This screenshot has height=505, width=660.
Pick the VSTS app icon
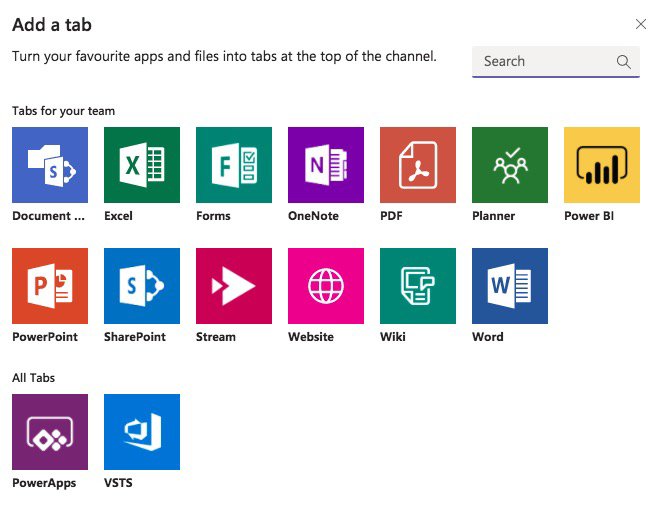click(x=142, y=432)
